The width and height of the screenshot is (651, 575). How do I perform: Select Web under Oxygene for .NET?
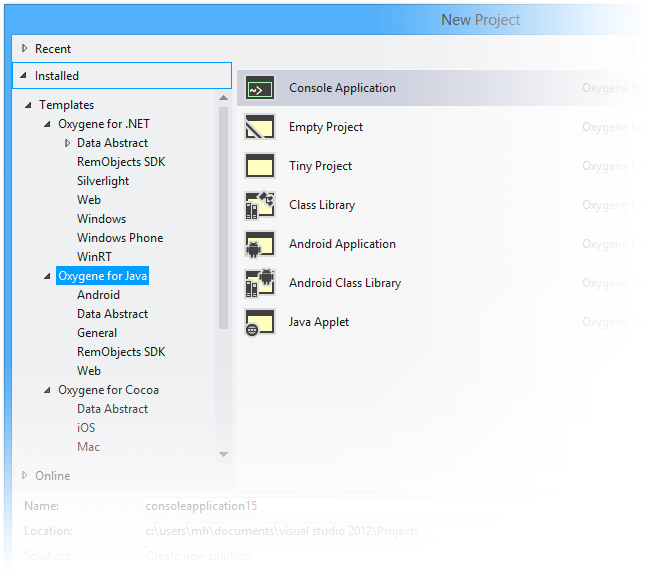tap(89, 200)
